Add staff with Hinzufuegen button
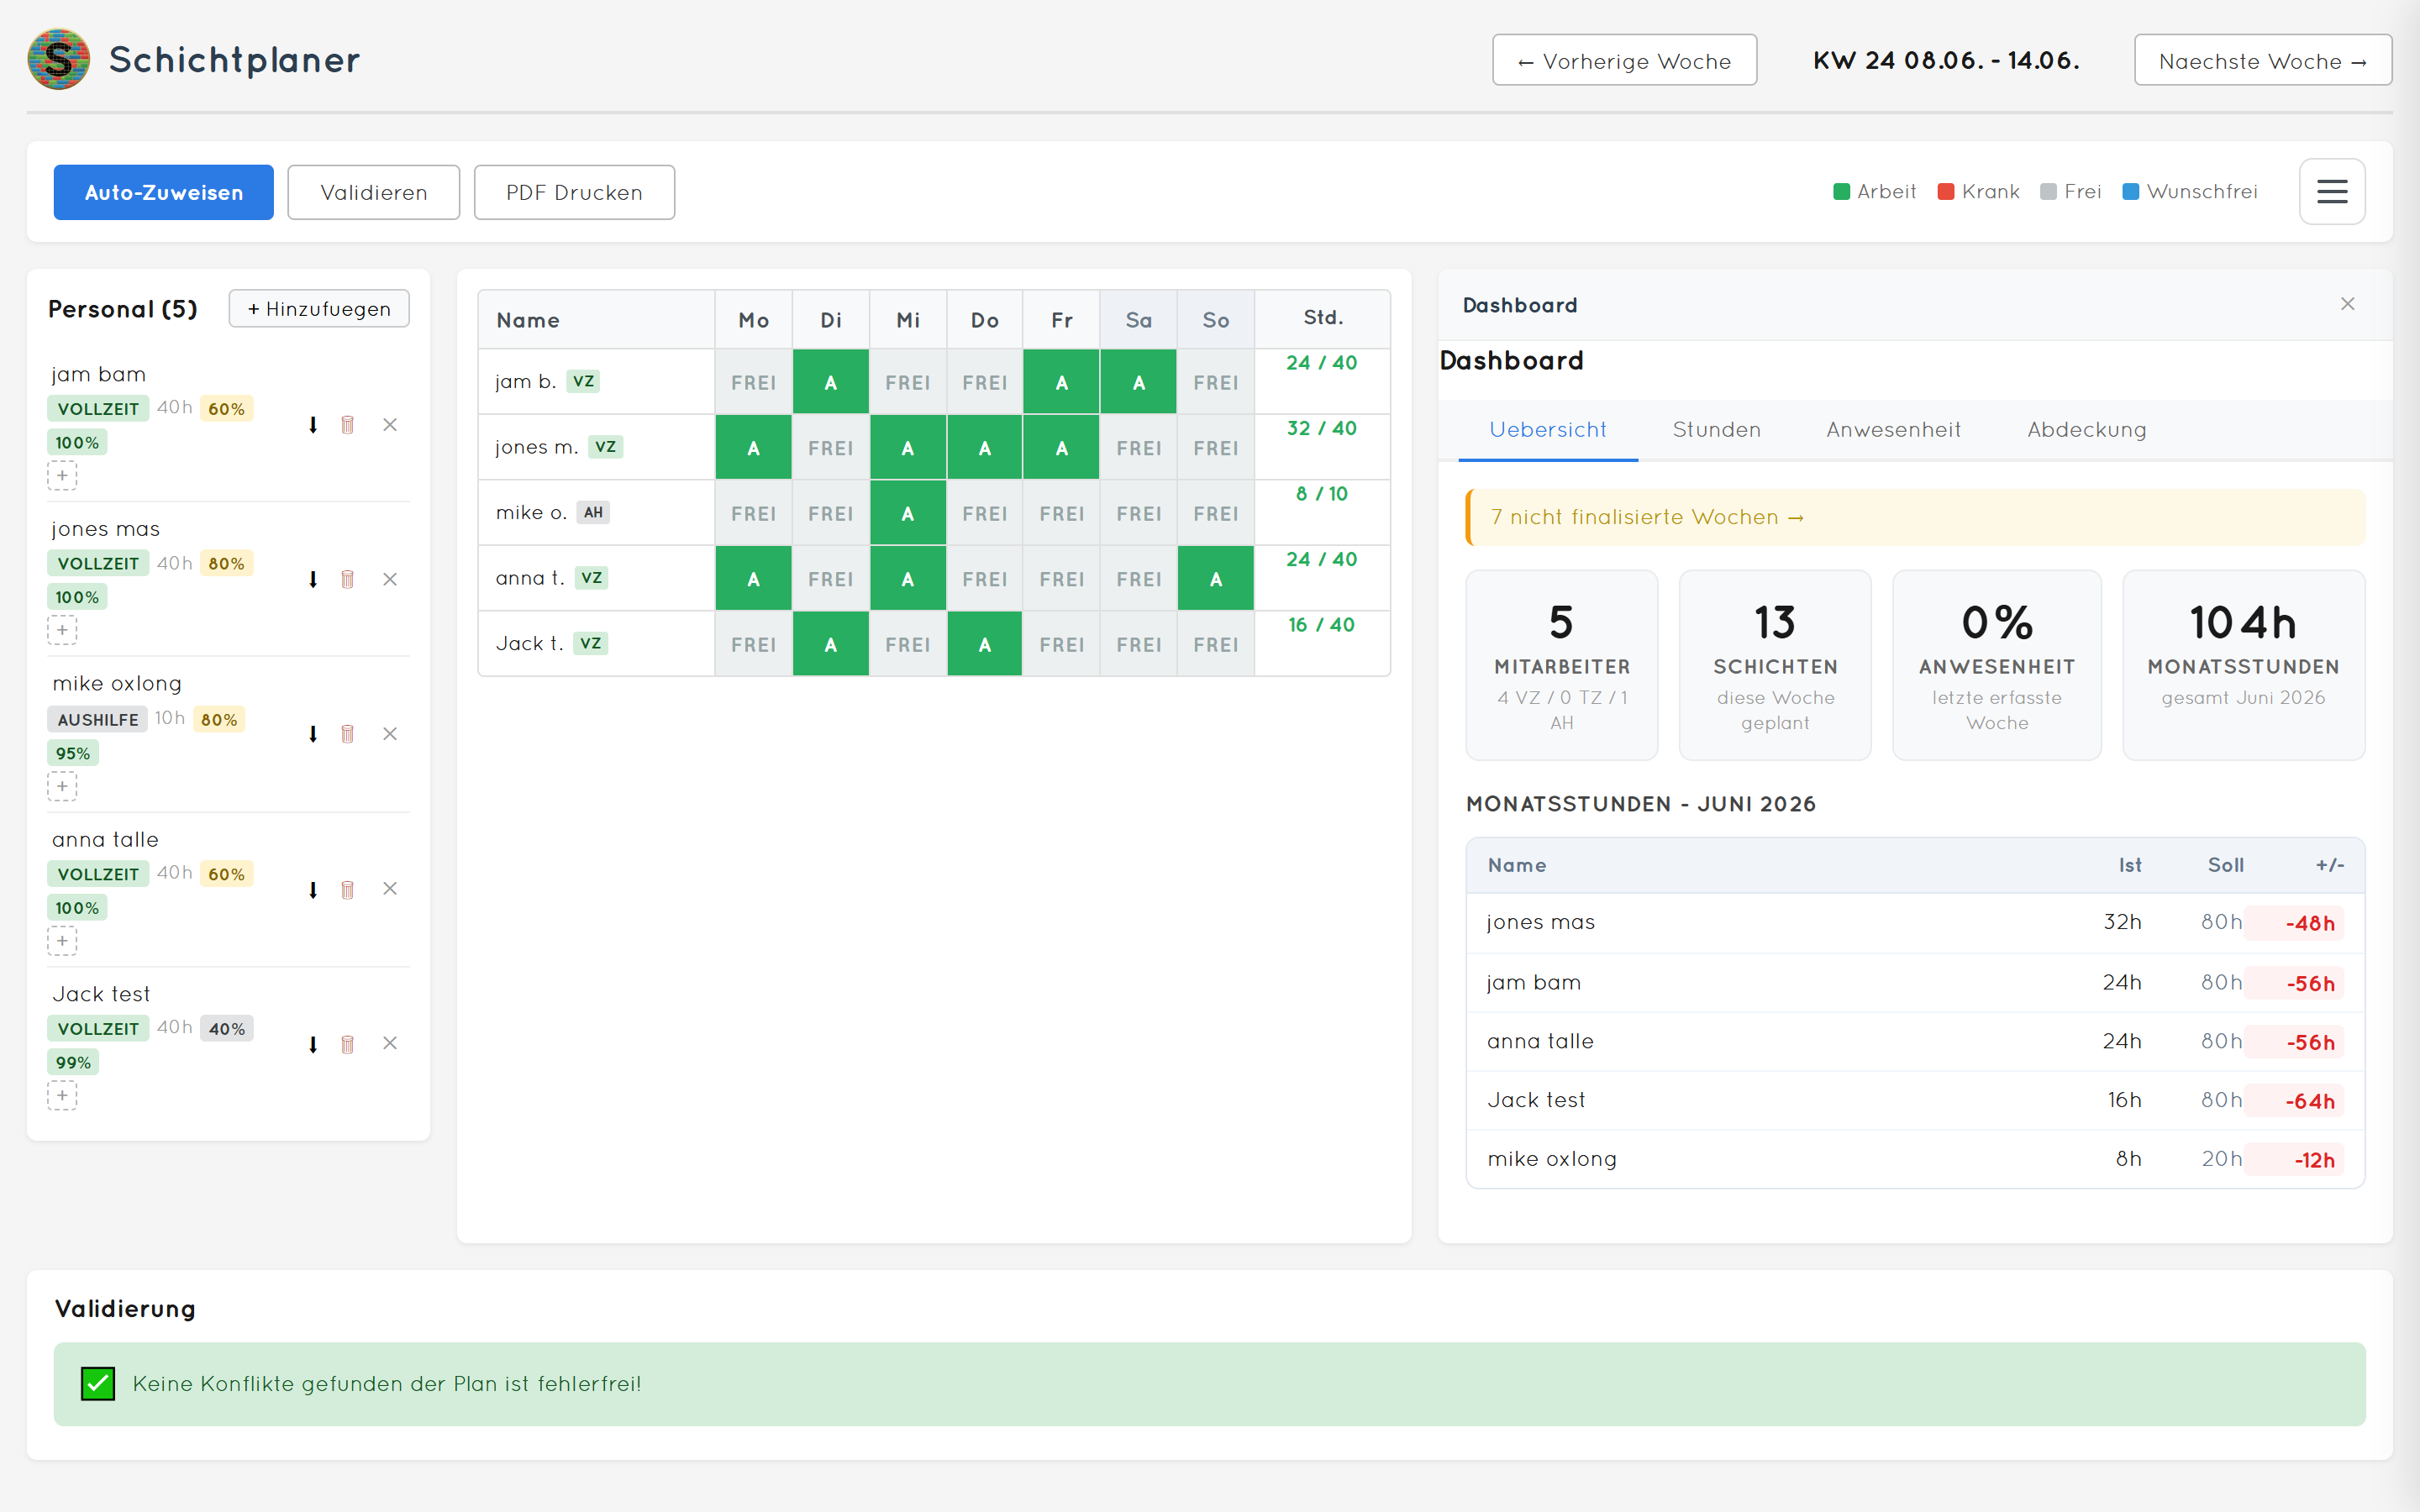 point(319,308)
